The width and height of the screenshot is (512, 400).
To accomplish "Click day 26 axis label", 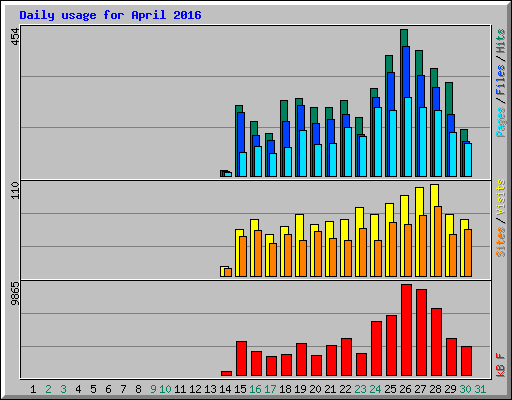I will [x=405, y=389].
